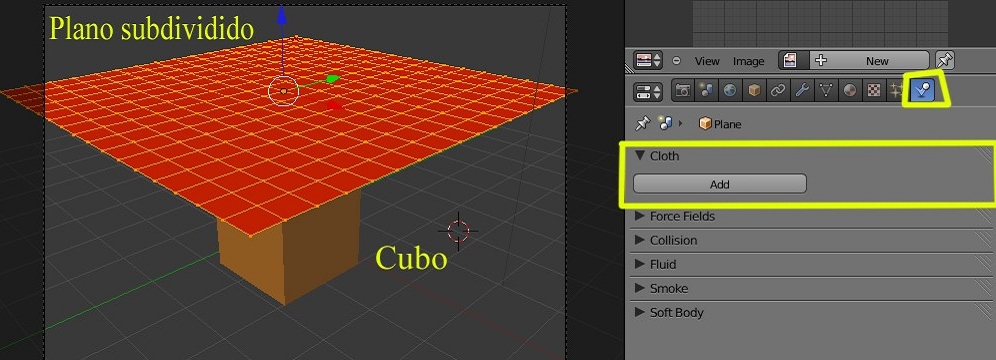Open the View menu
This screenshot has width=996, height=360.
(x=707, y=61)
